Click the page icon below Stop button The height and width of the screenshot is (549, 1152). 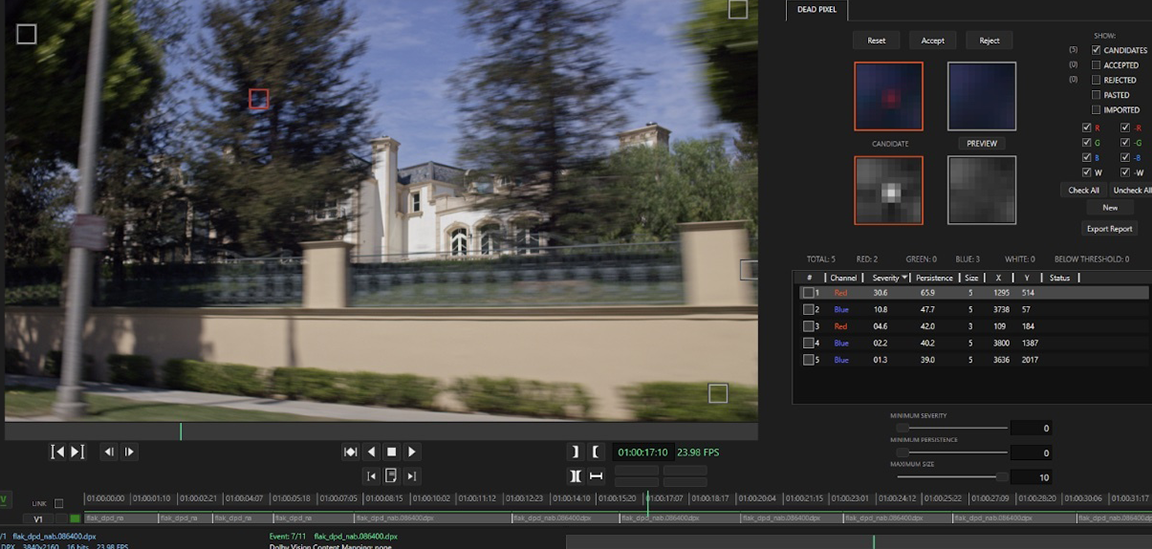(x=391, y=476)
